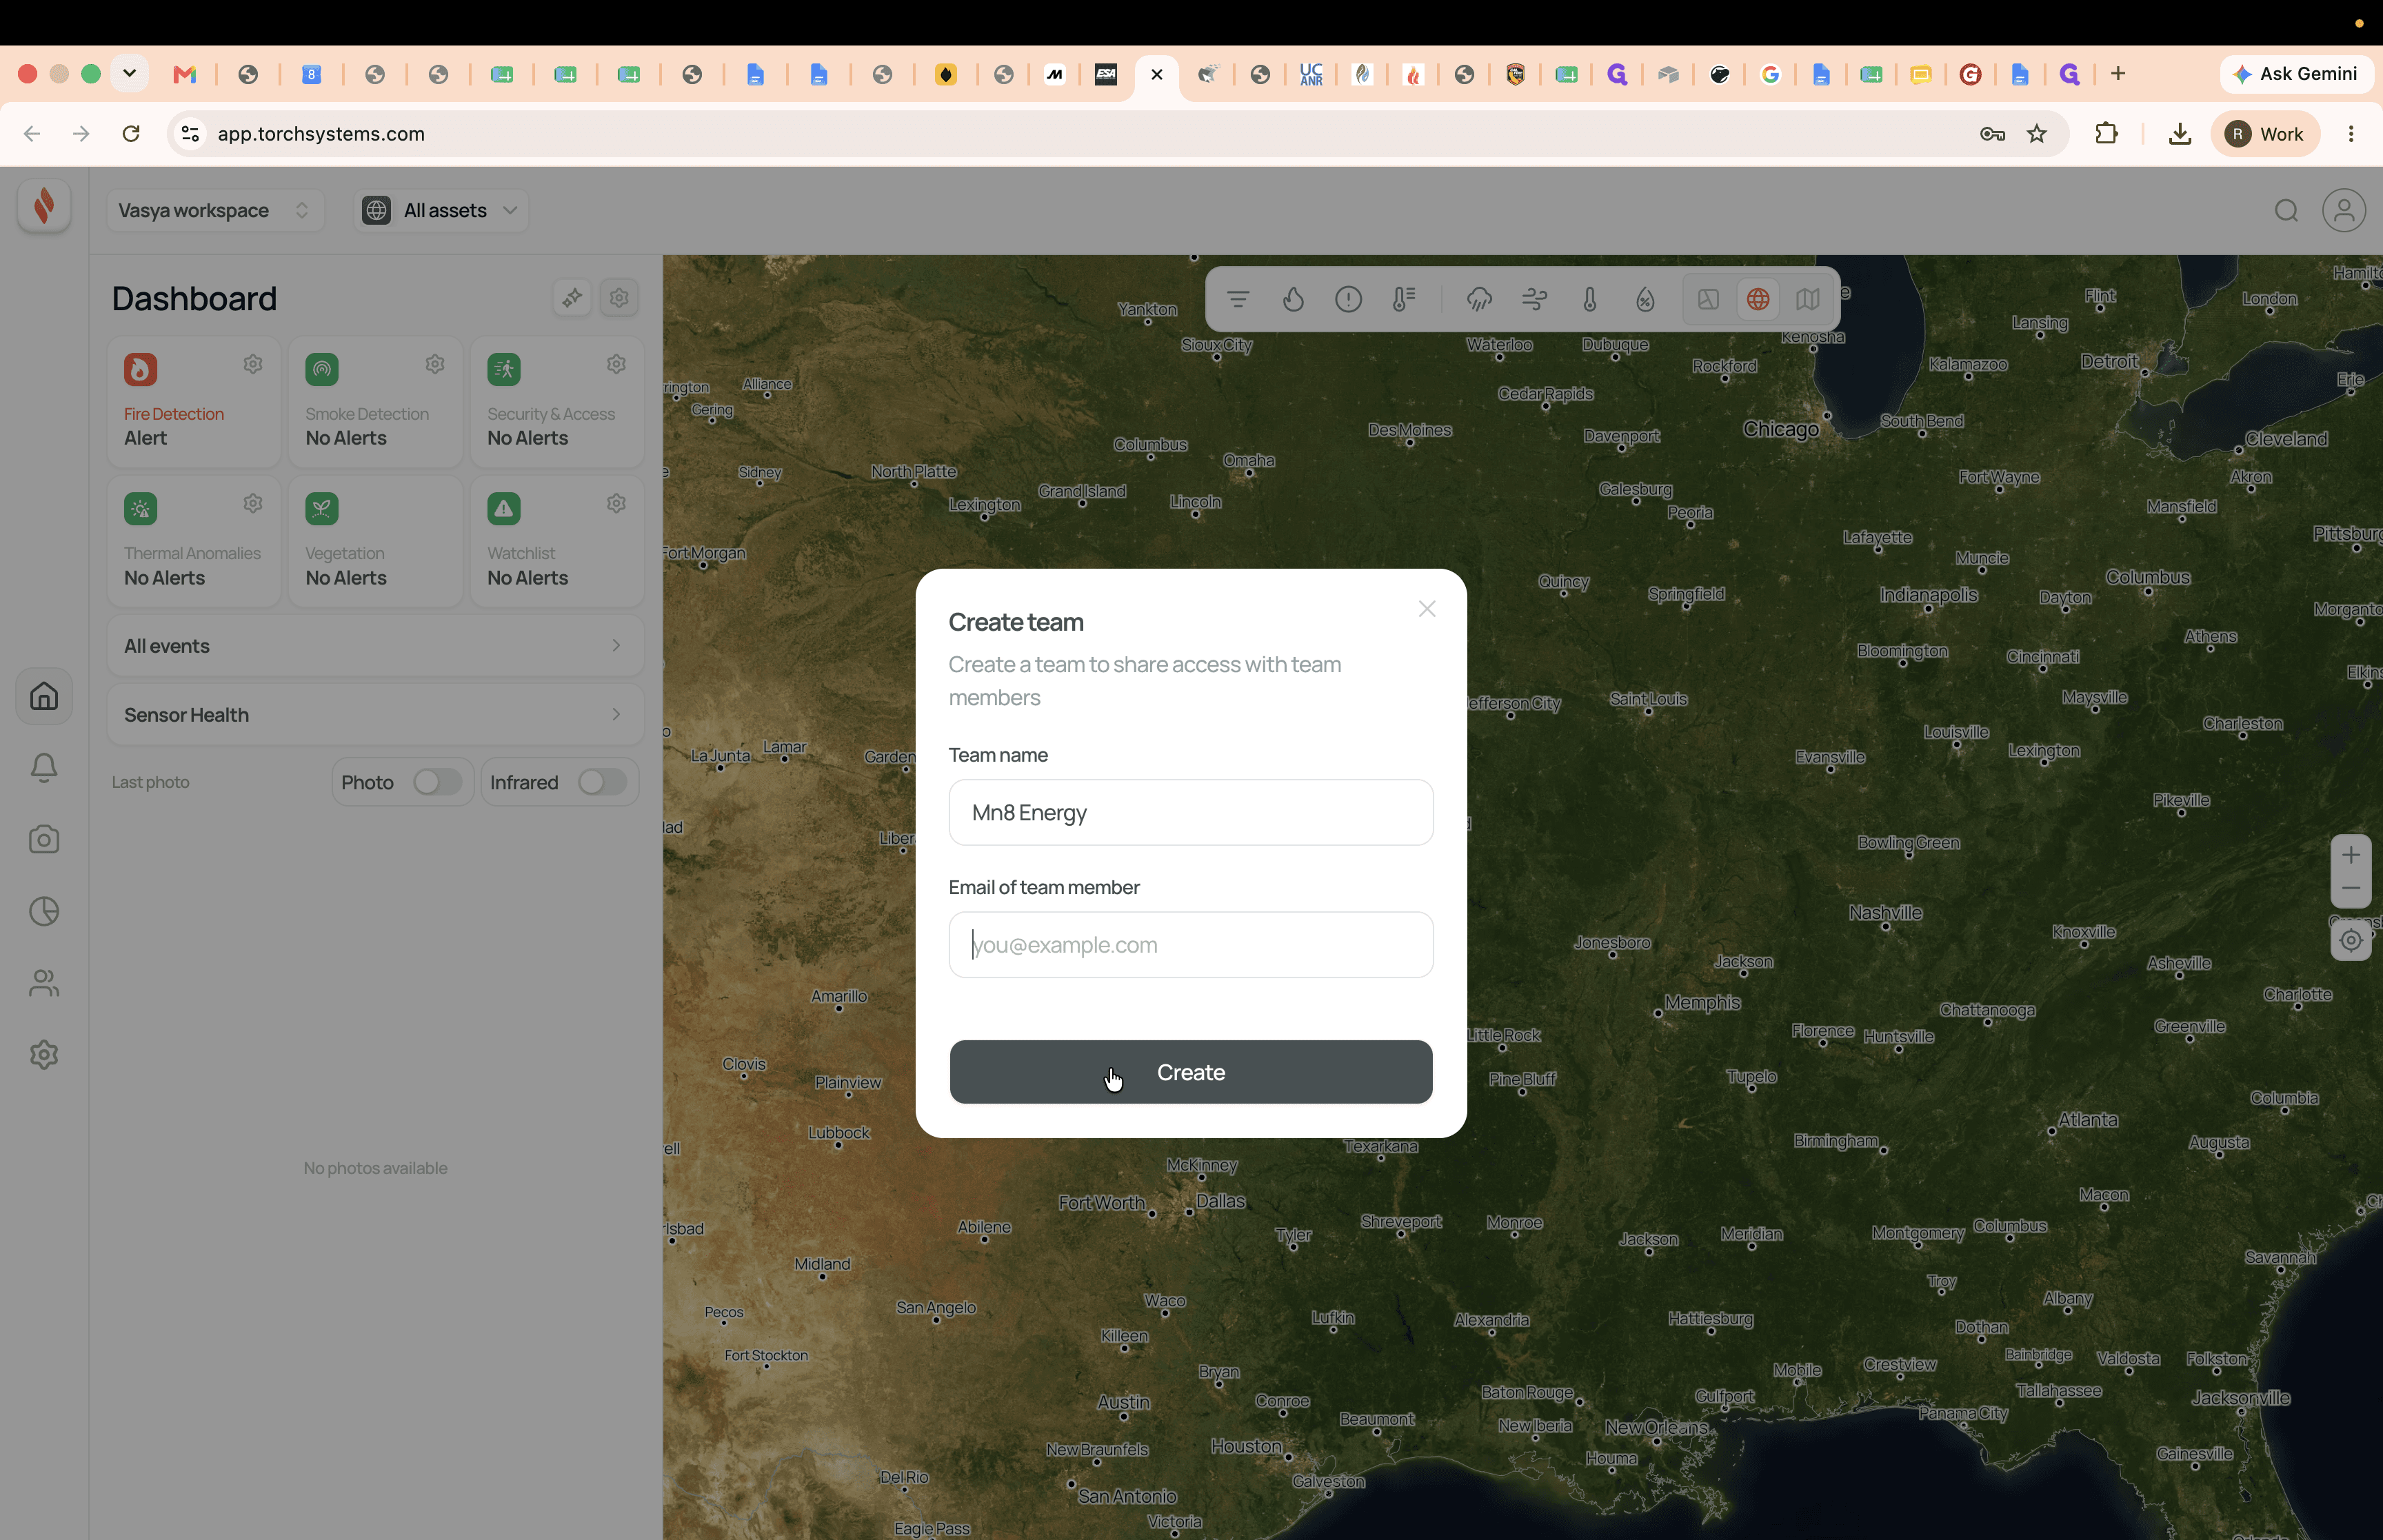Open the notifications bell in sidebar
The image size is (2383, 1540).
44,767
